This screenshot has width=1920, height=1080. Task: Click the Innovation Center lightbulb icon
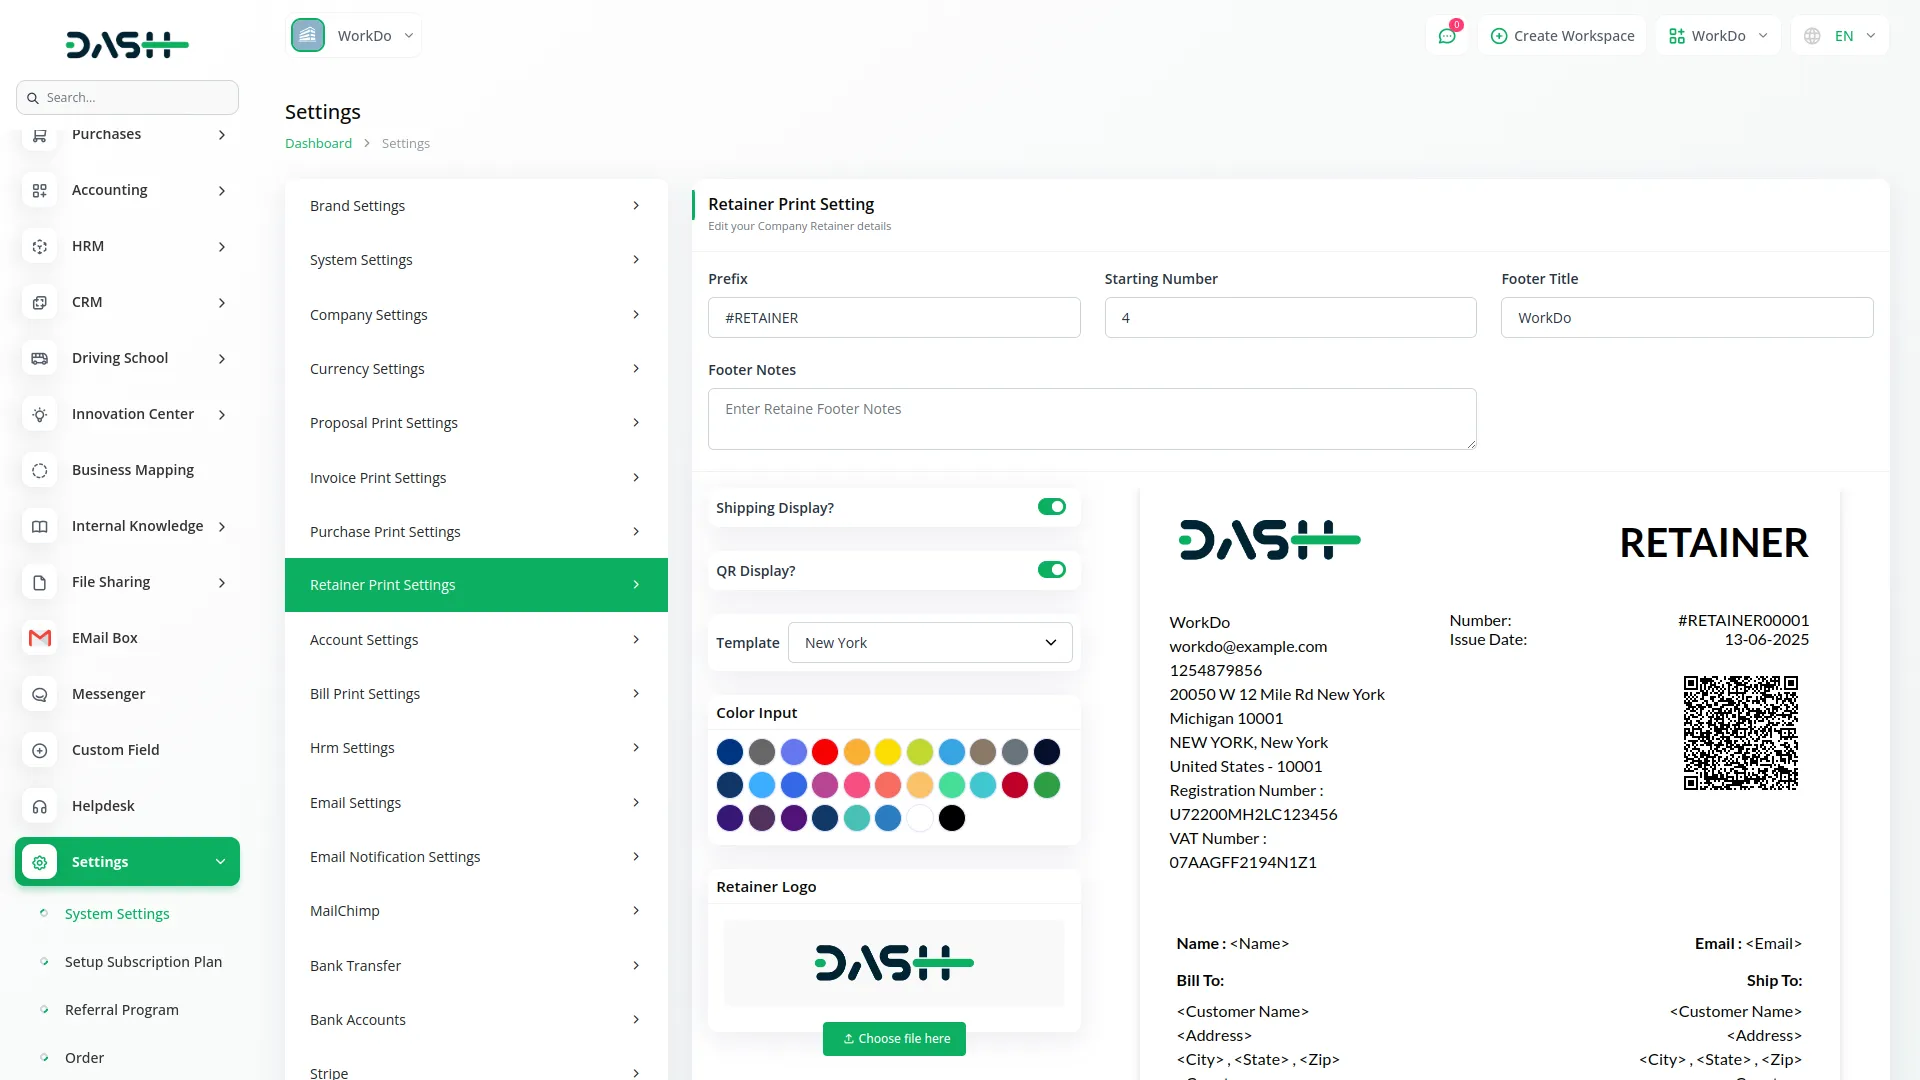coord(40,414)
